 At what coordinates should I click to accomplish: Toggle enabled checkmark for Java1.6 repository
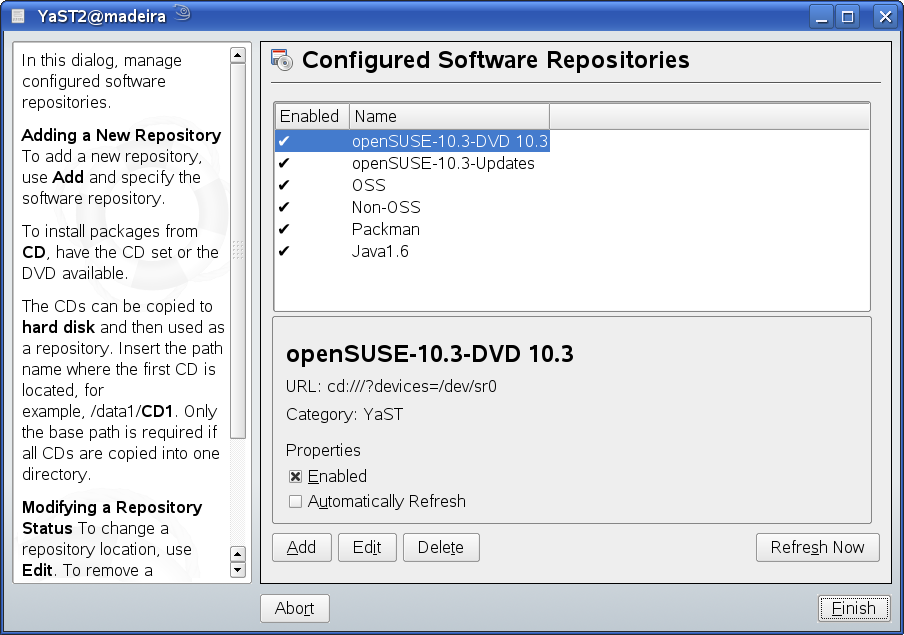tap(284, 251)
